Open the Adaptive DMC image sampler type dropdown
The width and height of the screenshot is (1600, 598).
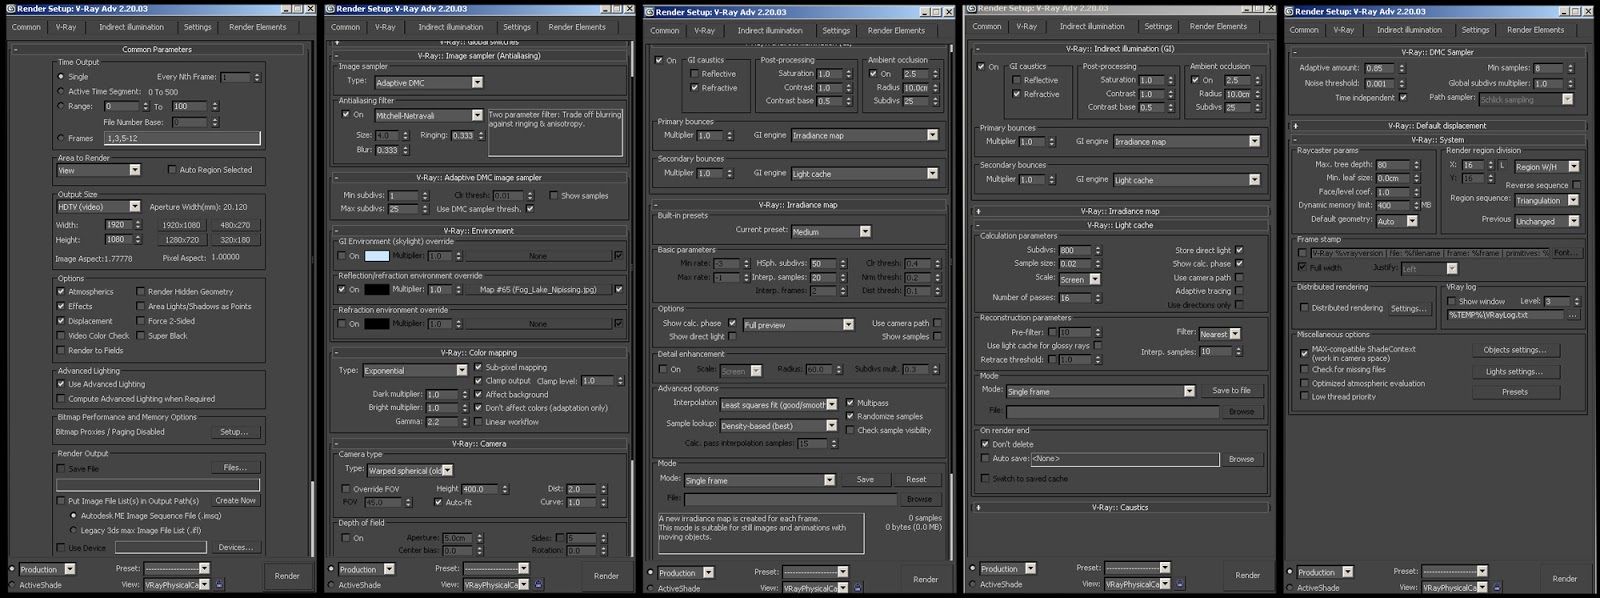pyautogui.click(x=428, y=83)
